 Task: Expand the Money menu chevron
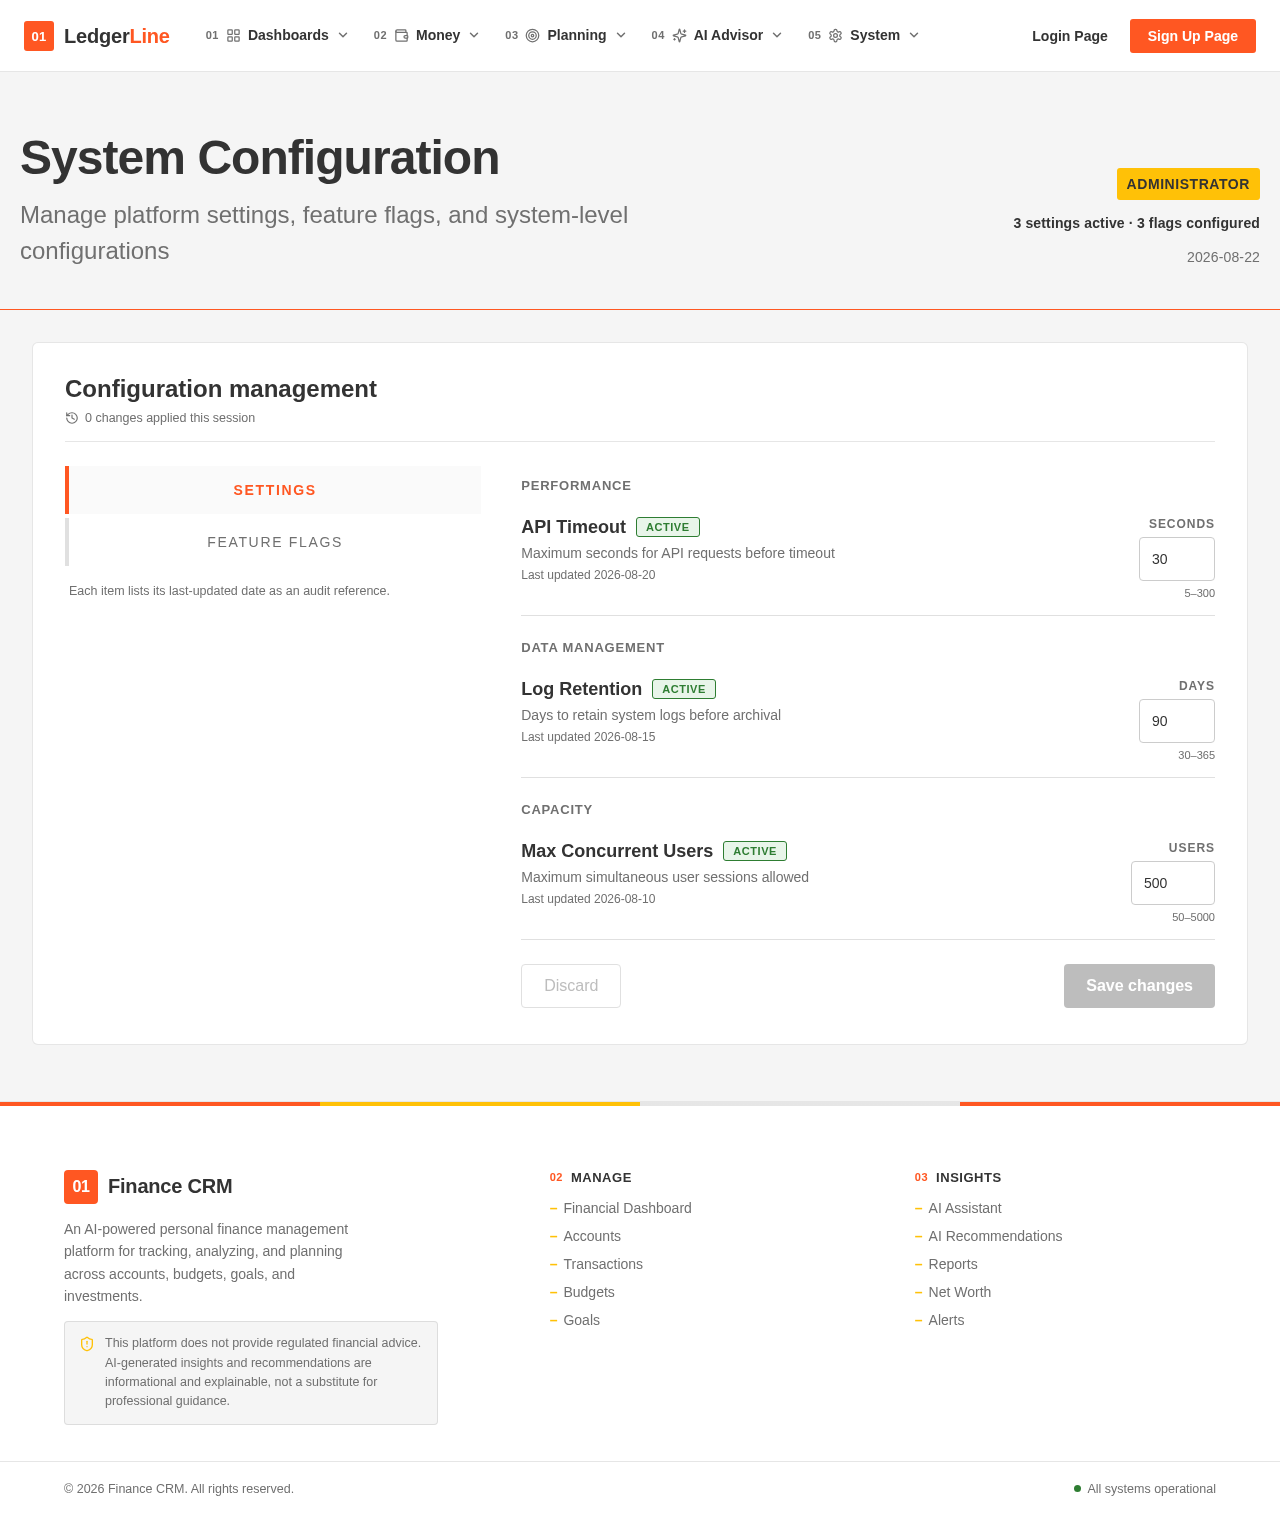(x=474, y=35)
